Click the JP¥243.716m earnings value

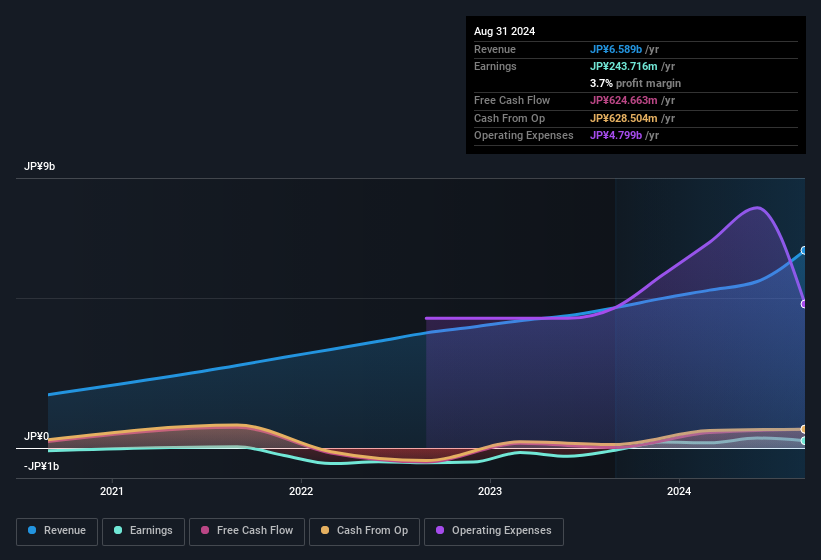pos(624,66)
